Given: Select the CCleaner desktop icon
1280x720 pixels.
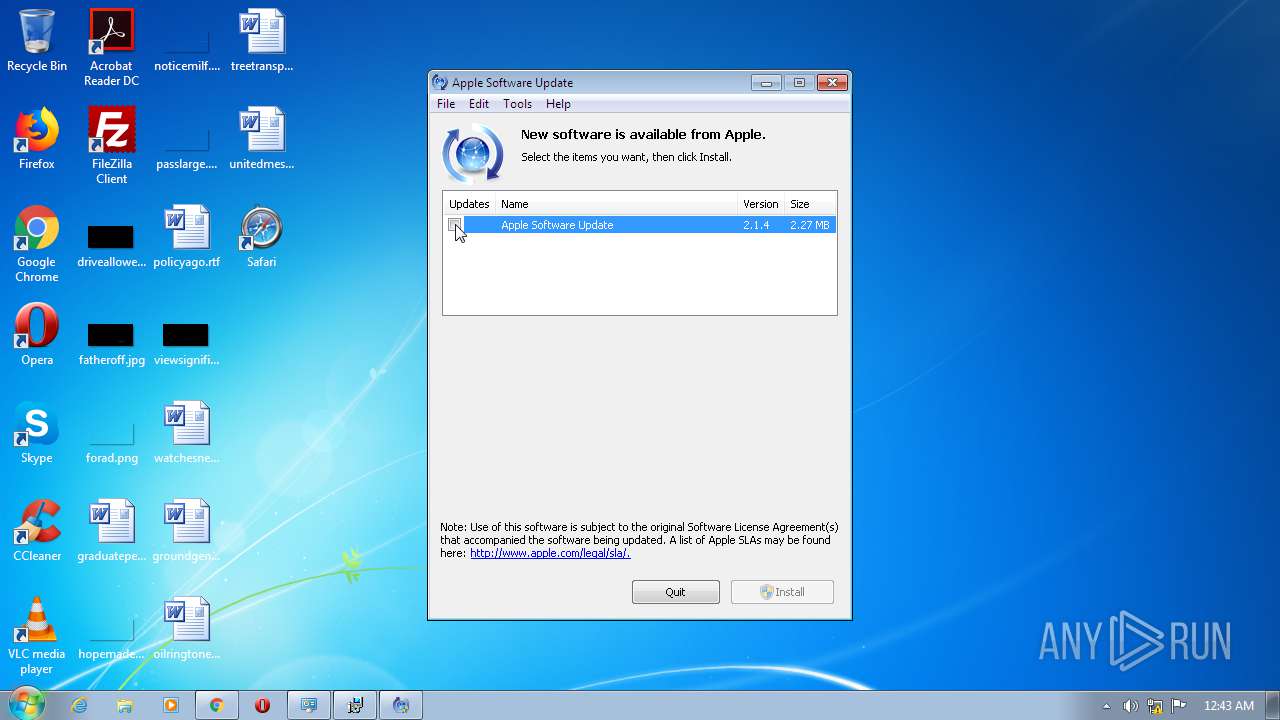Looking at the screenshot, I should [x=37, y=530].
